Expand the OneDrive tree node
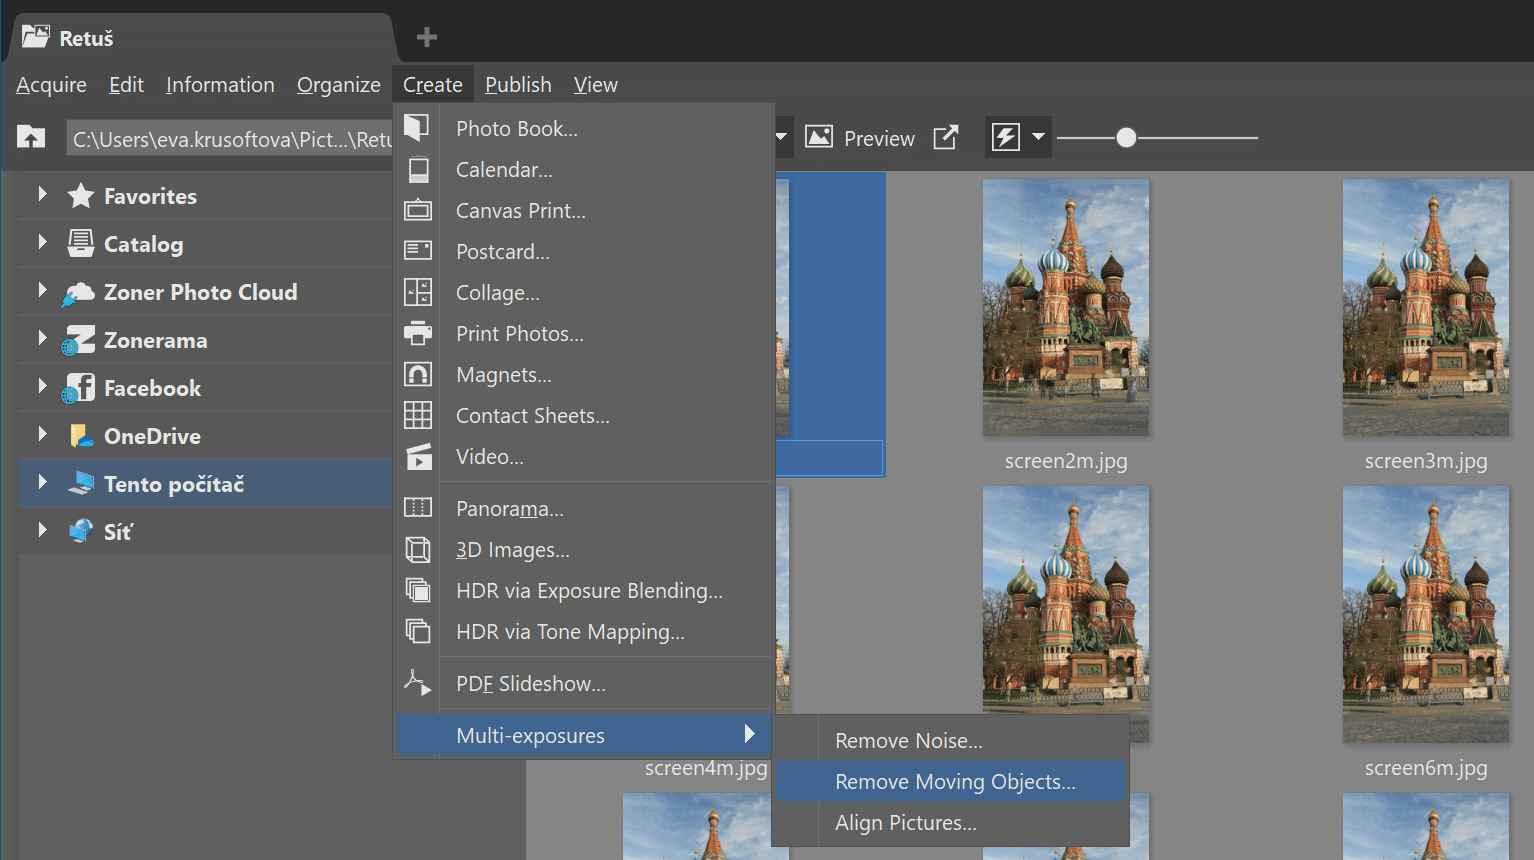The width and height of the screenshot is (1534, 860). [42, 434]
